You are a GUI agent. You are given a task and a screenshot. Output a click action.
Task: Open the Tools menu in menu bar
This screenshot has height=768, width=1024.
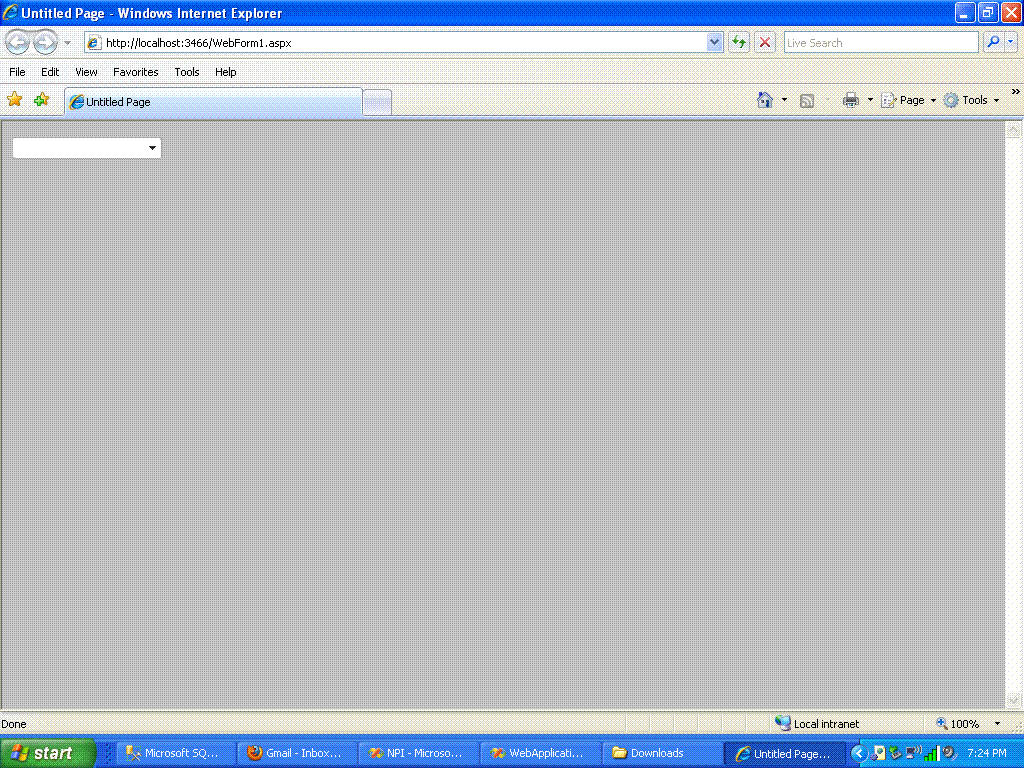(187, 72)
